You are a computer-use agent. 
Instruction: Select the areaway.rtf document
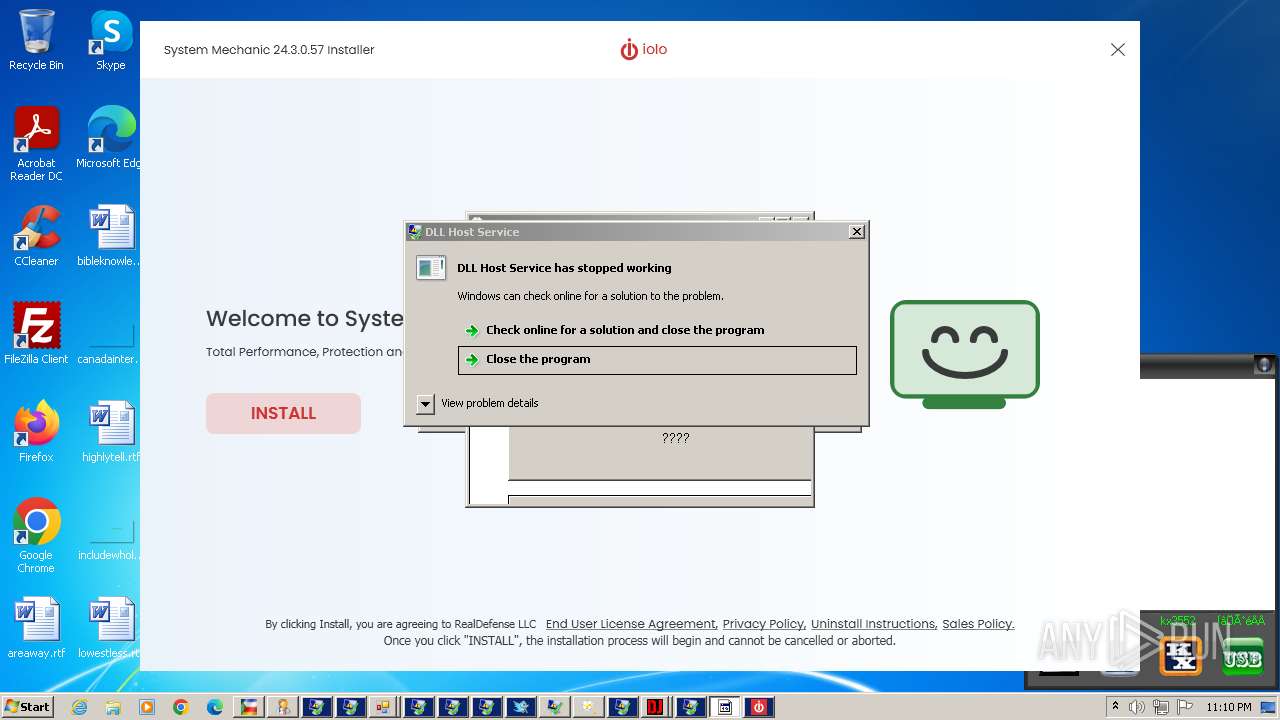(x=36, y=628)
